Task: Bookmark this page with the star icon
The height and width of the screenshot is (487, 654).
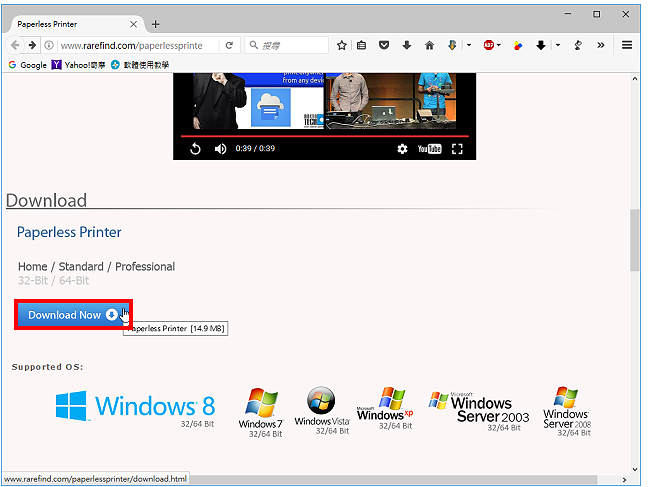Action: pyautogui.click(x=342, y=45)
